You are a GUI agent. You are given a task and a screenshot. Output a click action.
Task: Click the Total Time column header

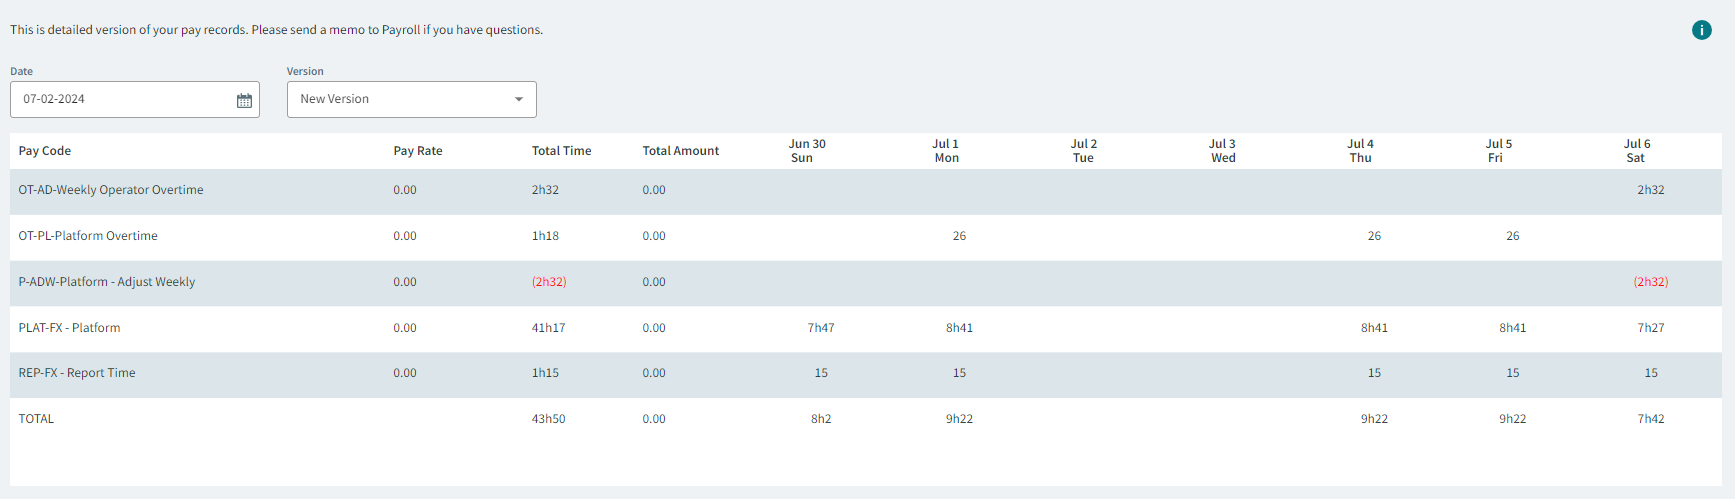point(561,151)
